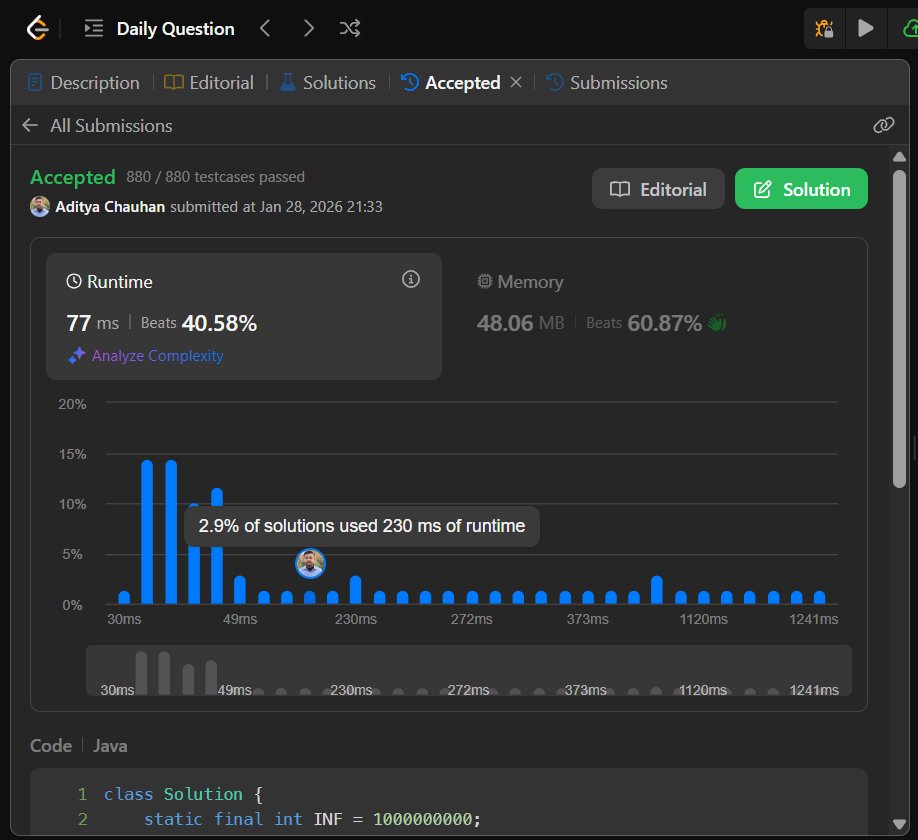Click the Accepted status text
Viewport: 918px width, 840px height.
point(73,177)
